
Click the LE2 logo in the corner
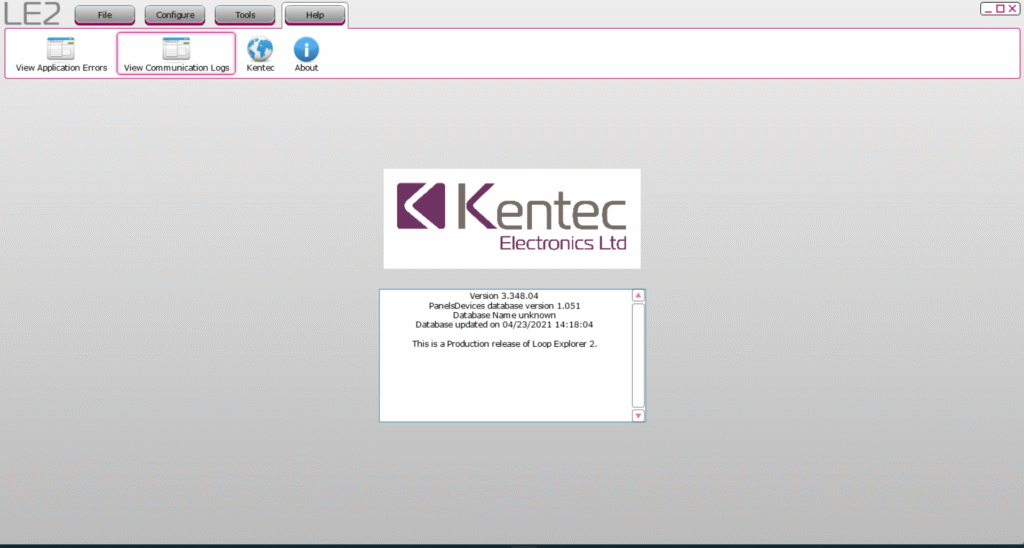pos(32,14)
